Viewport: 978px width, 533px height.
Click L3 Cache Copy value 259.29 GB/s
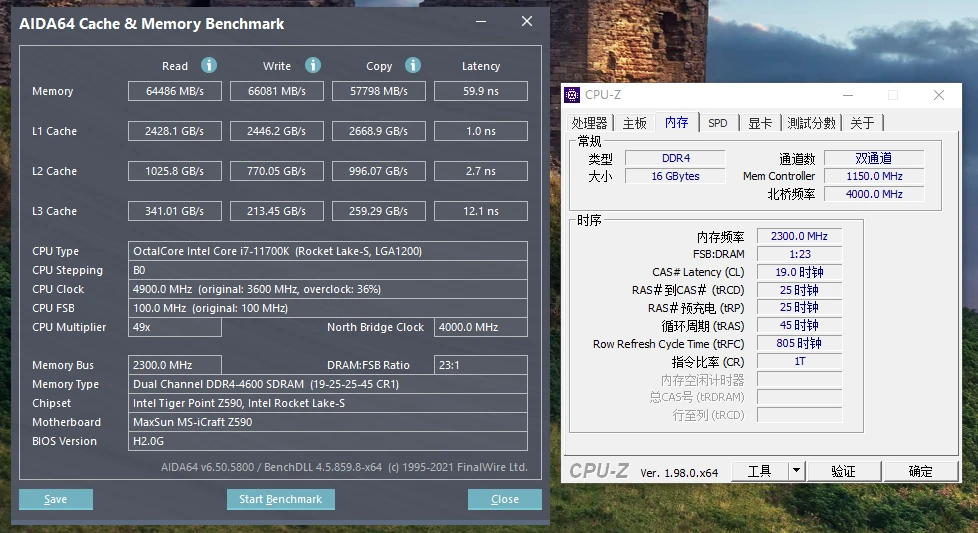[x=379, y=211]
